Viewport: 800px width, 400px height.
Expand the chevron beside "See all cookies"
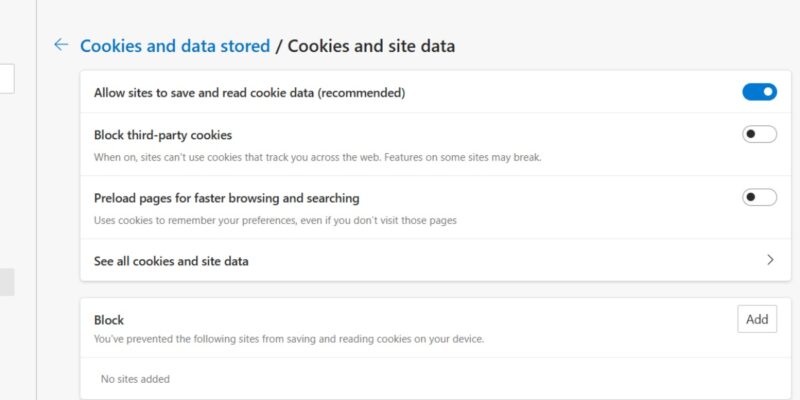(770, 260)
